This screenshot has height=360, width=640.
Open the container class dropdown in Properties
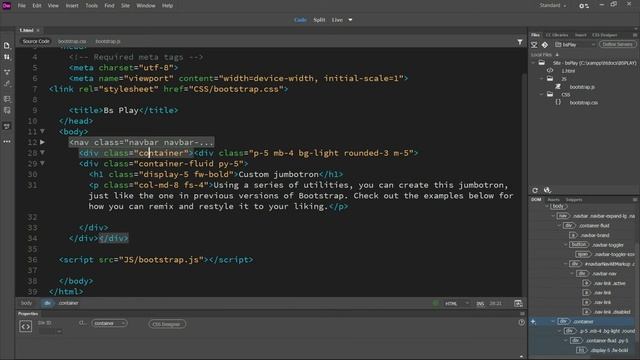pos(109,323)
